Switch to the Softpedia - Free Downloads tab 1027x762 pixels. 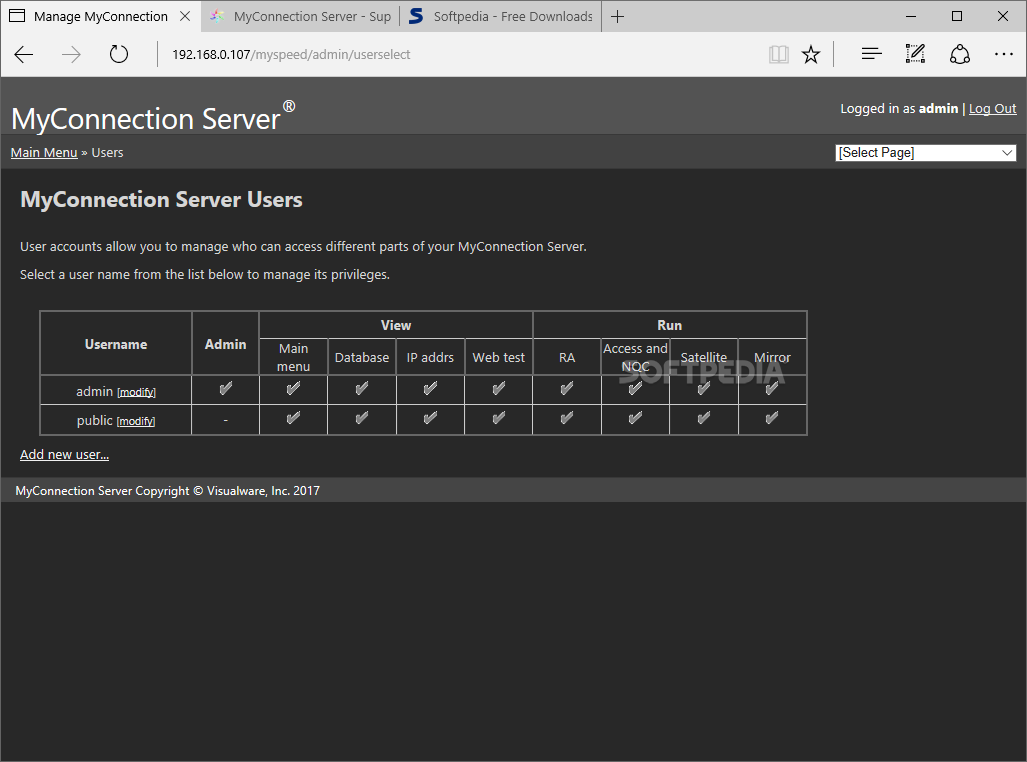(501, 16)
